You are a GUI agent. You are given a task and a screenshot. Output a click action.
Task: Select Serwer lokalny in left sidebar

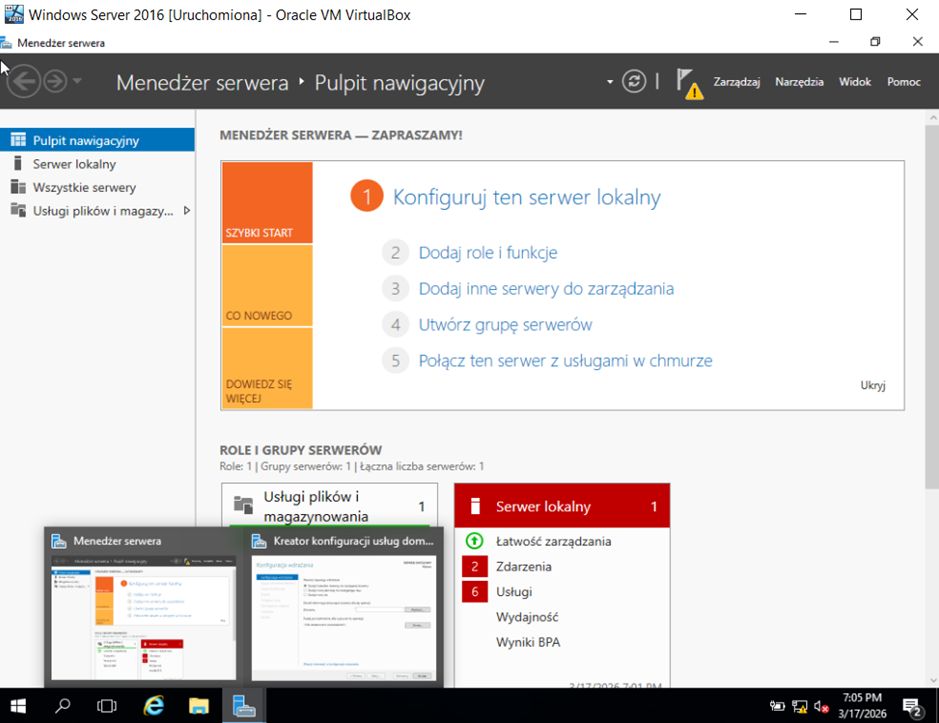[x=74, y=164]
